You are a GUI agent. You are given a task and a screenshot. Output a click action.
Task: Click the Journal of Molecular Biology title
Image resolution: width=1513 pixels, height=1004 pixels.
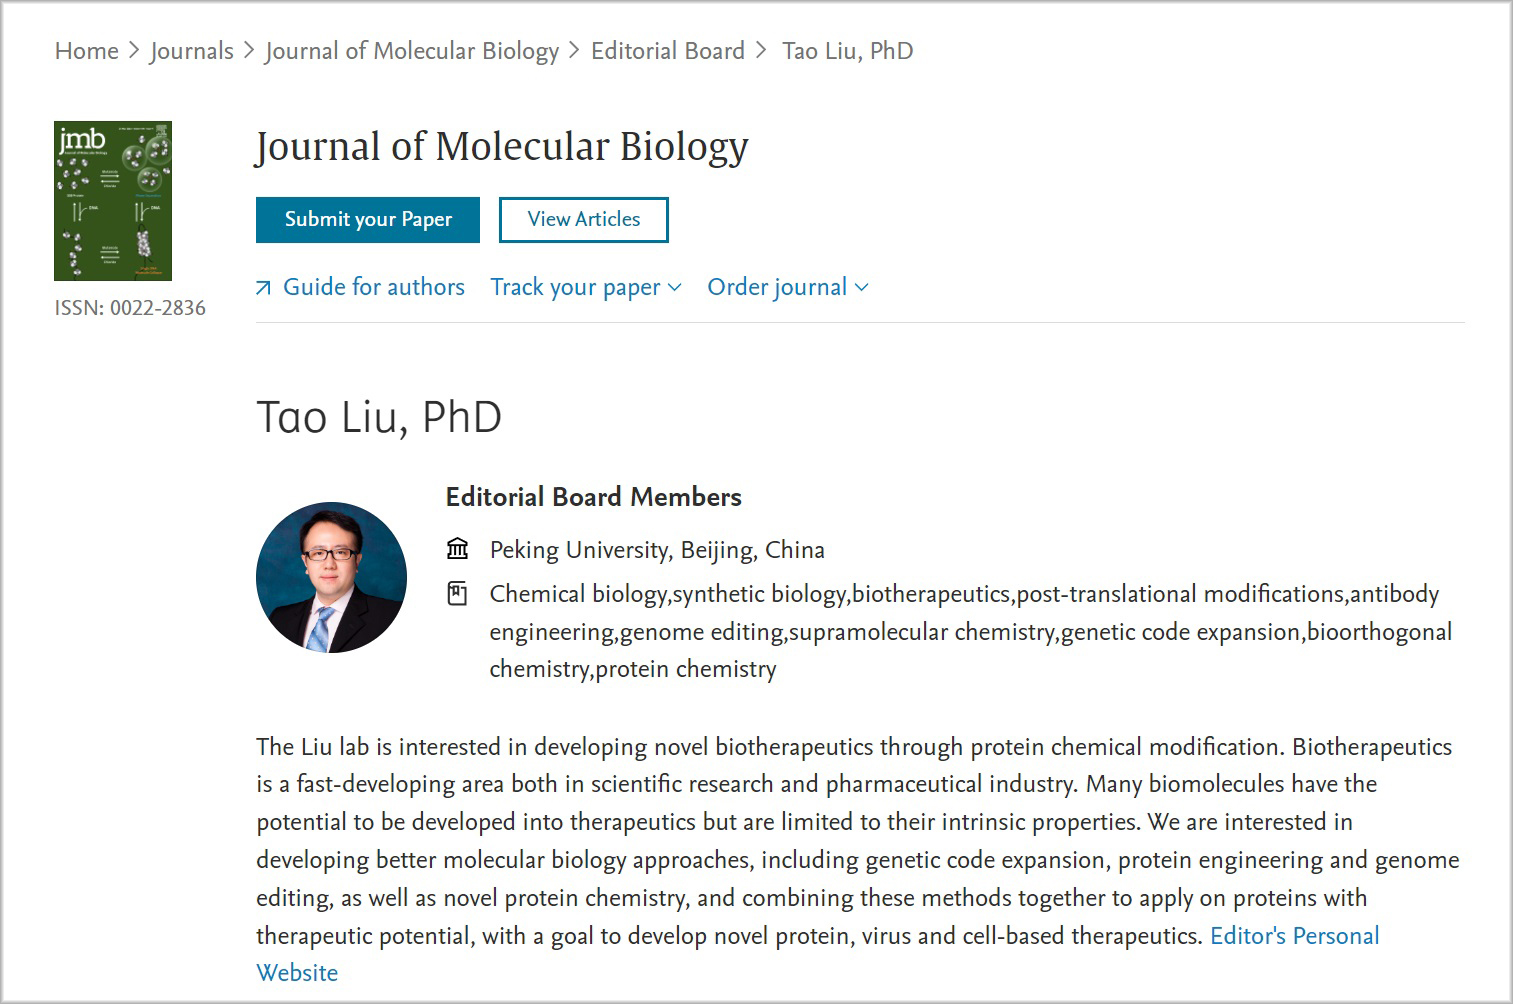click(x=501, y=147)
